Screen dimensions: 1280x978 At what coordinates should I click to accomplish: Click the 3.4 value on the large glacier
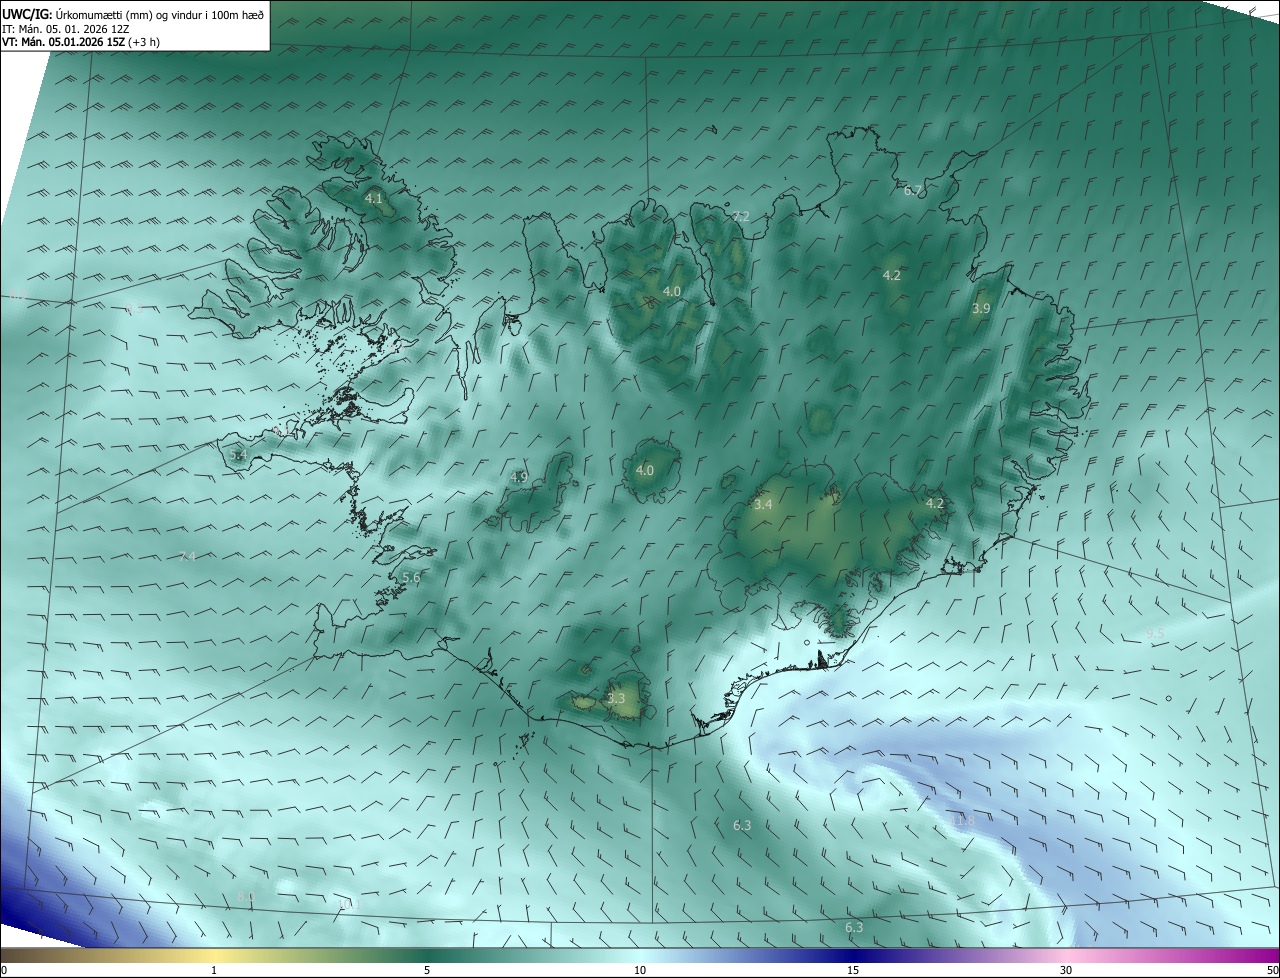[x=763, y=505]
